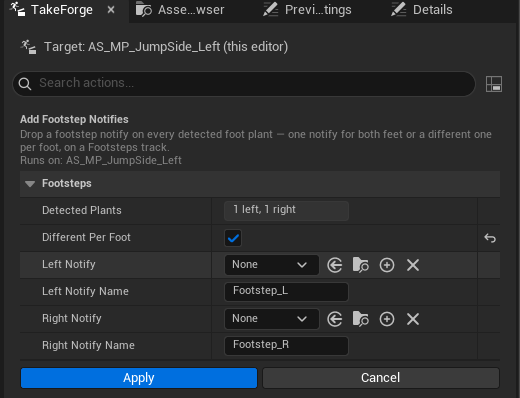Click the Add Footstep Notifies heading
Viewport: 520px width, 398px height.
(x=74, y=119)
